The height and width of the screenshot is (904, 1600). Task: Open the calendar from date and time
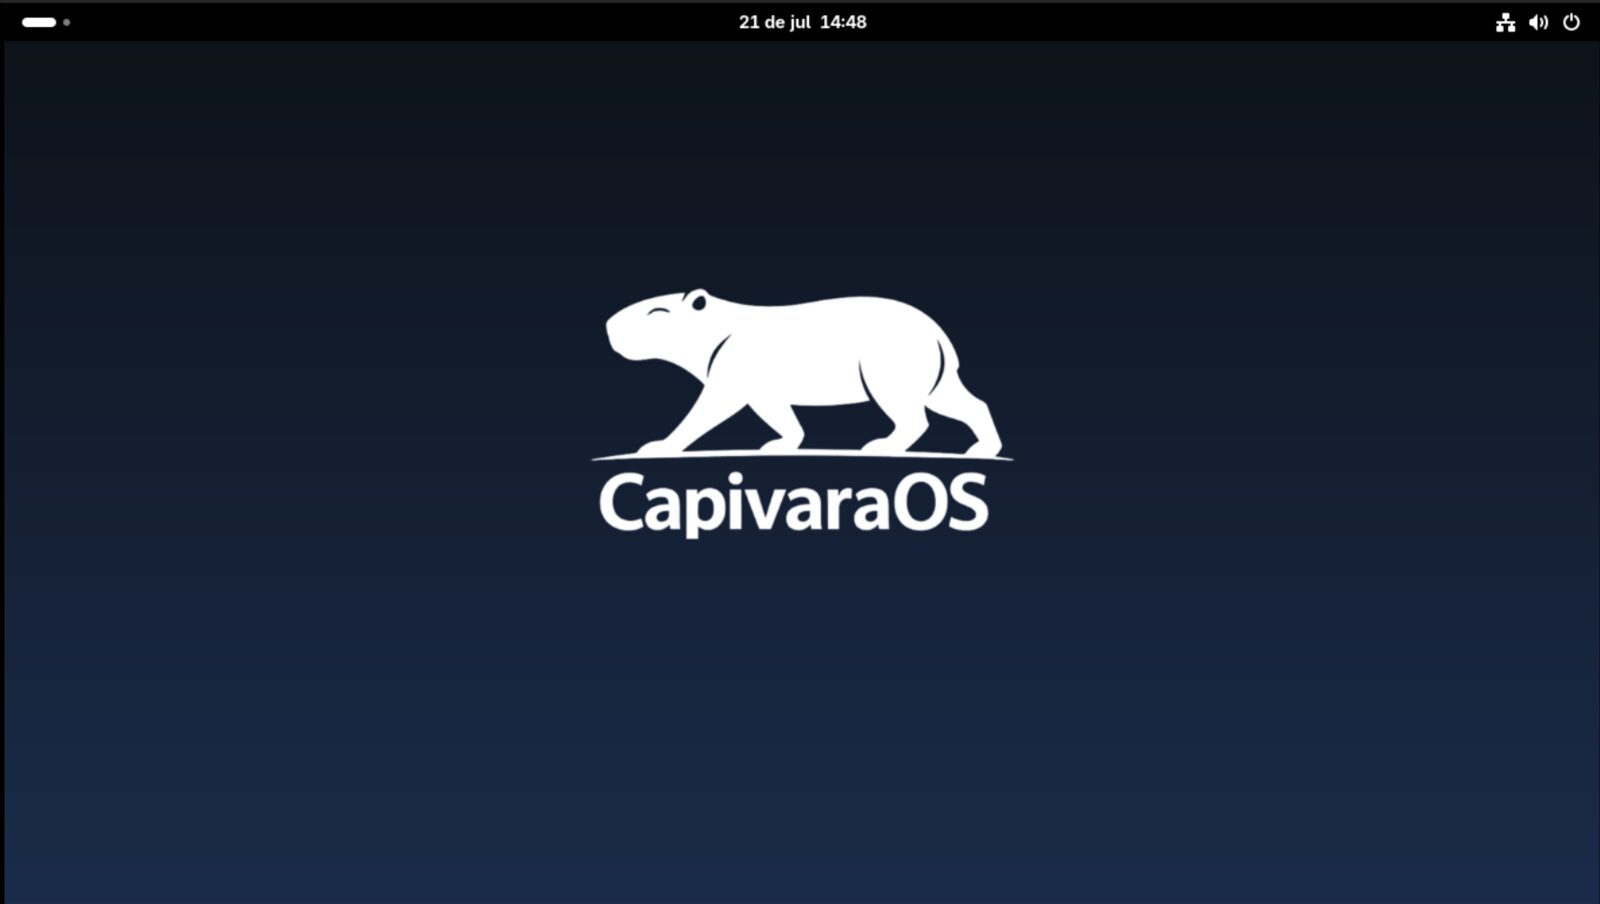pyautogui.click(x=802, y=22)
